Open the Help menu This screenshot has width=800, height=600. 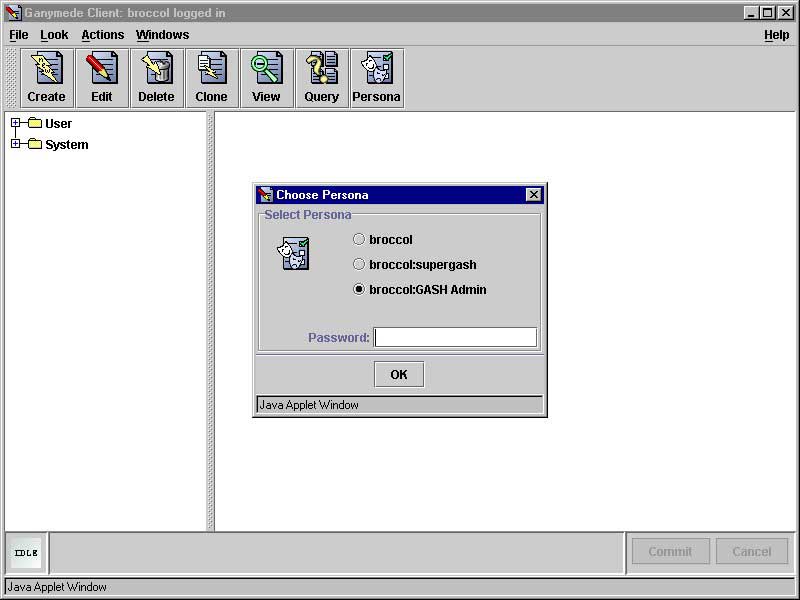click(776, 35)
